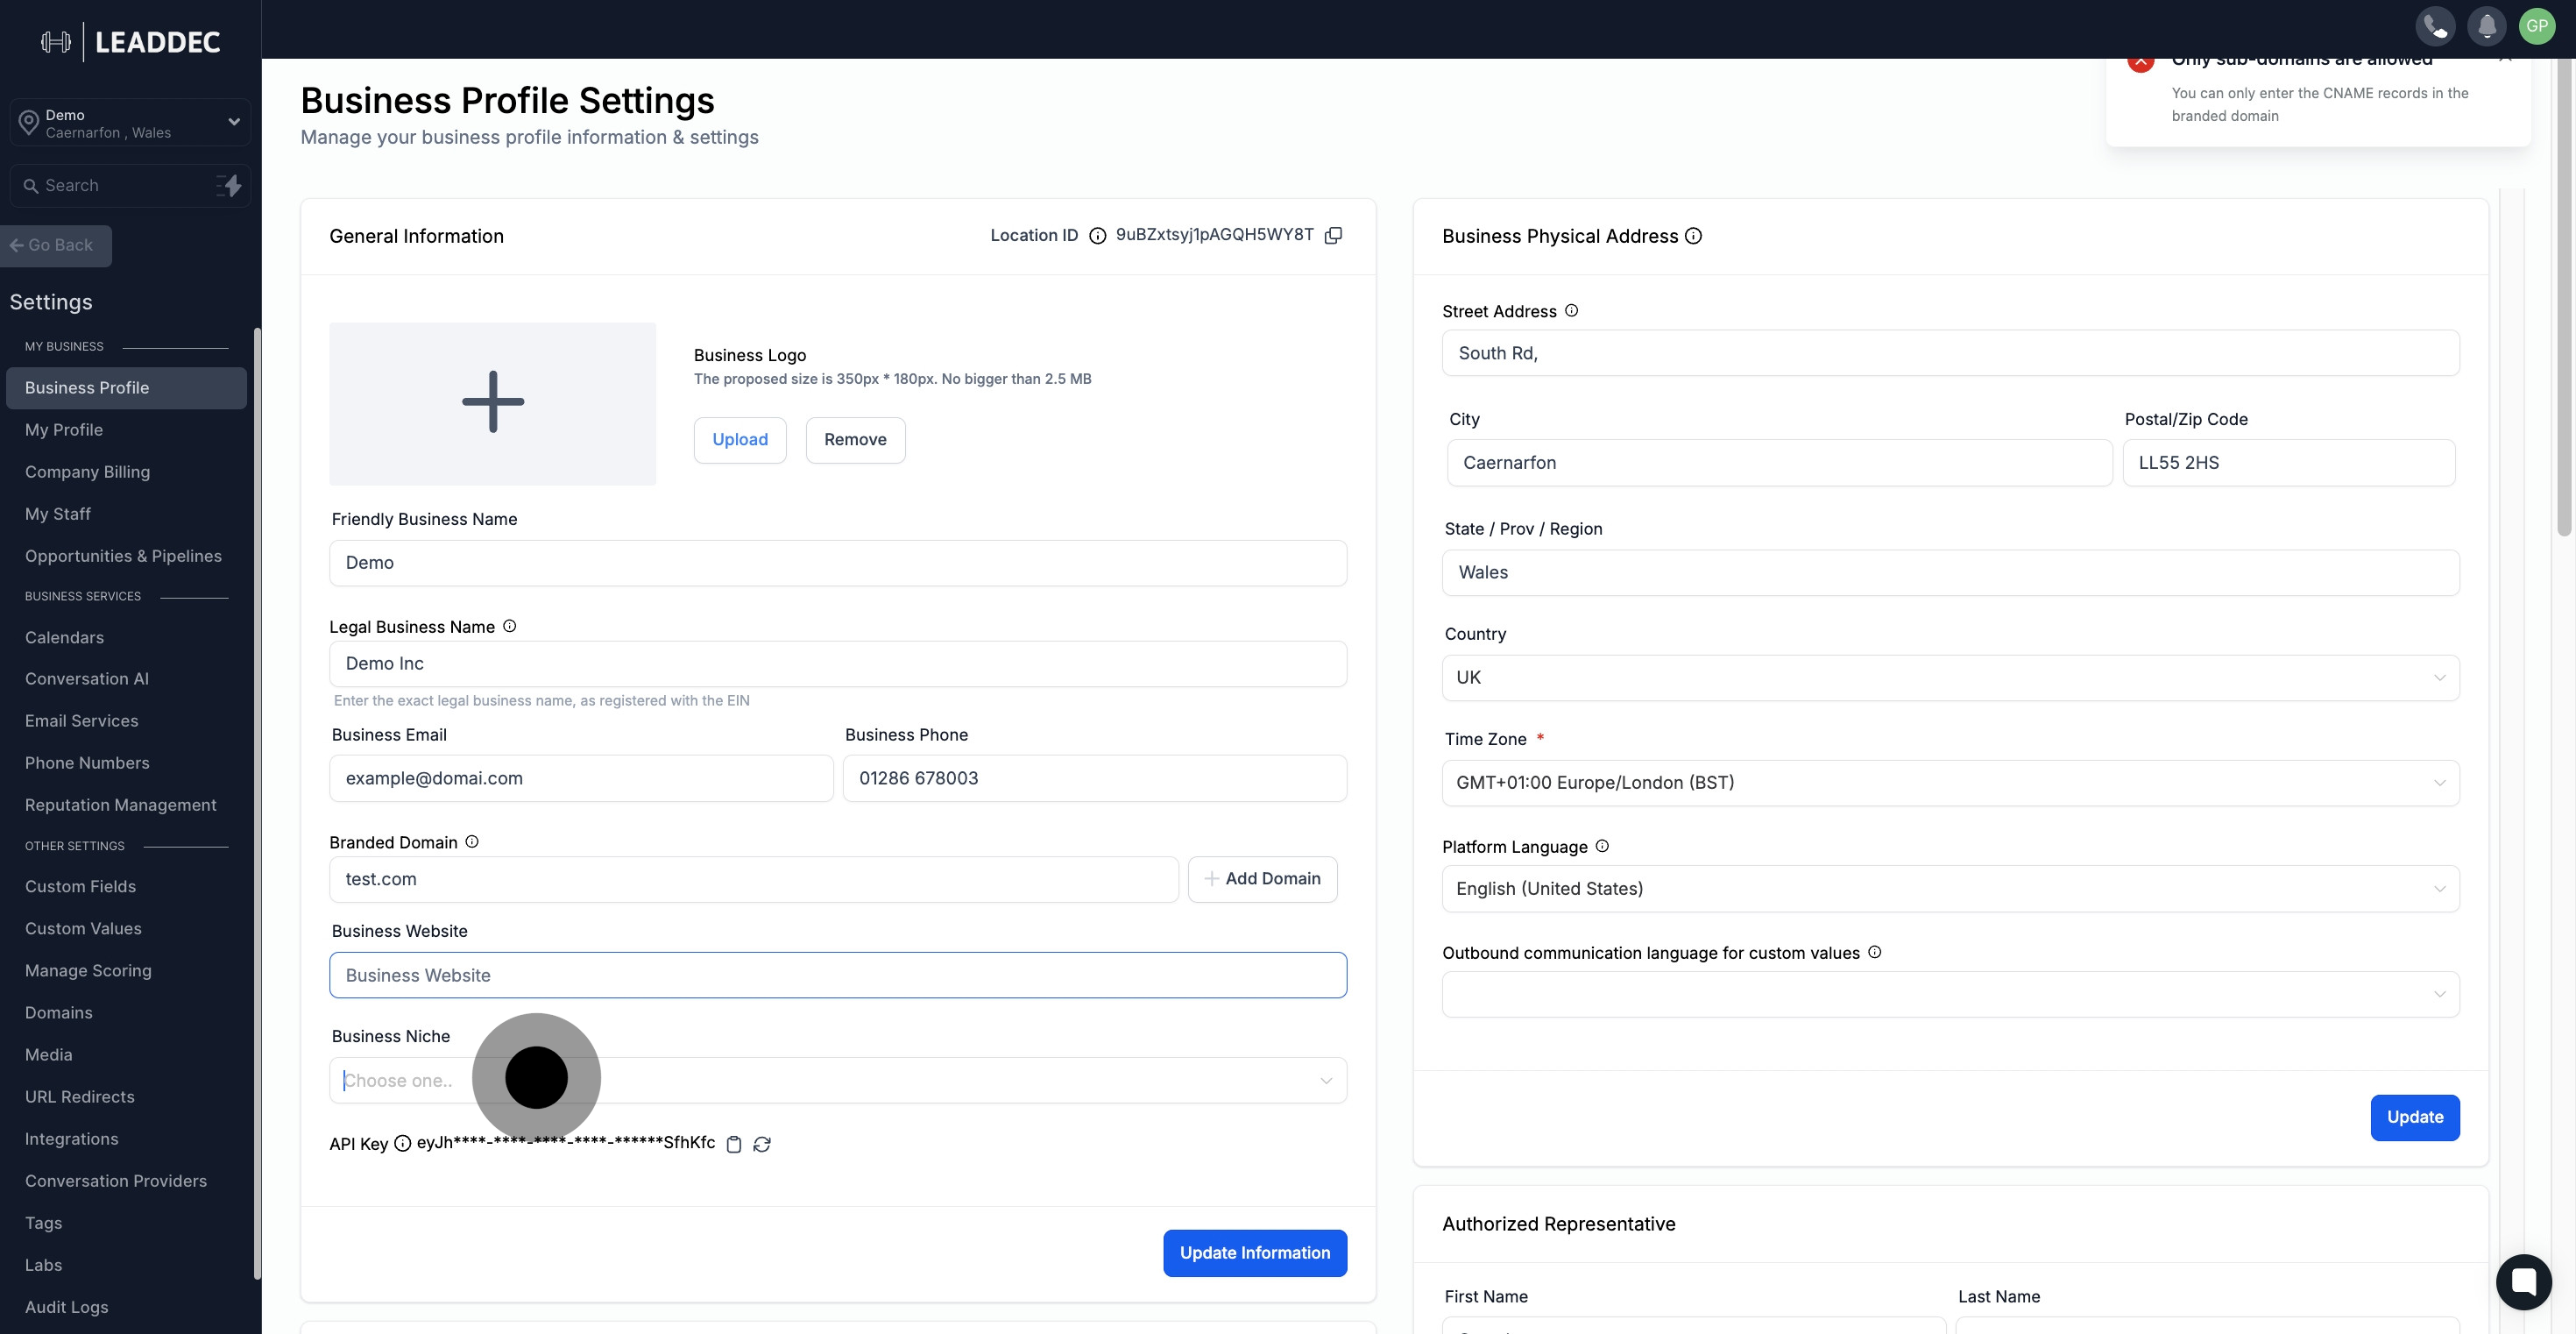Click the Branded Domain input field
Image resolution: width=2576 pixels, height=1334 pixels.
(754, 879)
